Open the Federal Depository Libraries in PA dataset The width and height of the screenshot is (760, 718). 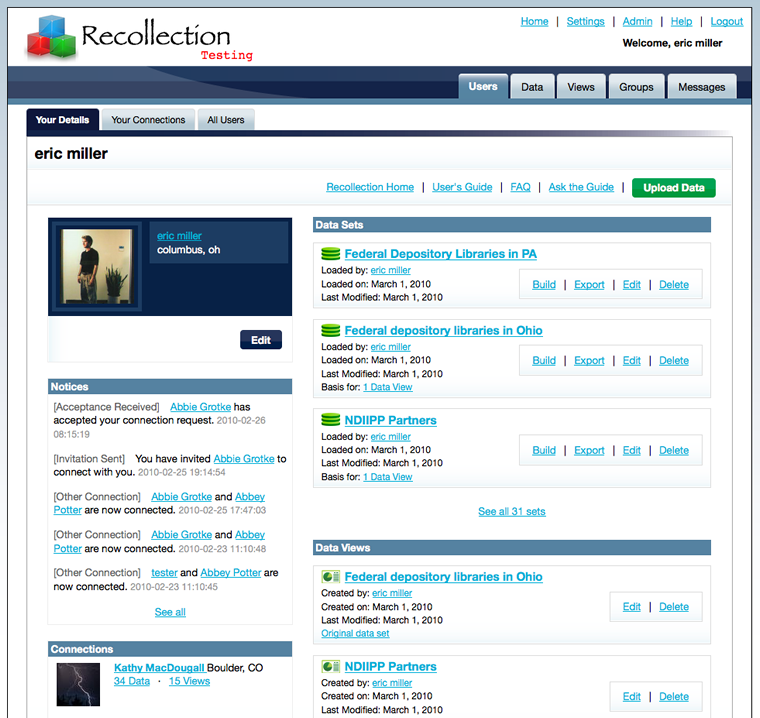click(440, 254)
